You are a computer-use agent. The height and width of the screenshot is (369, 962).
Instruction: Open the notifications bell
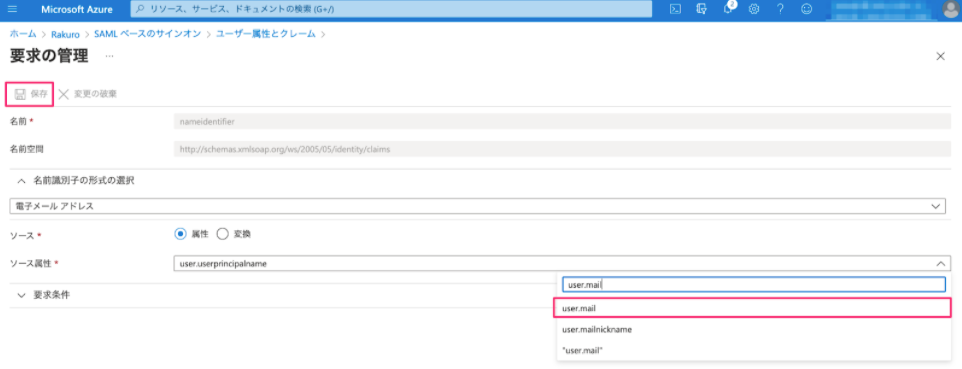[x=728, y=9]
